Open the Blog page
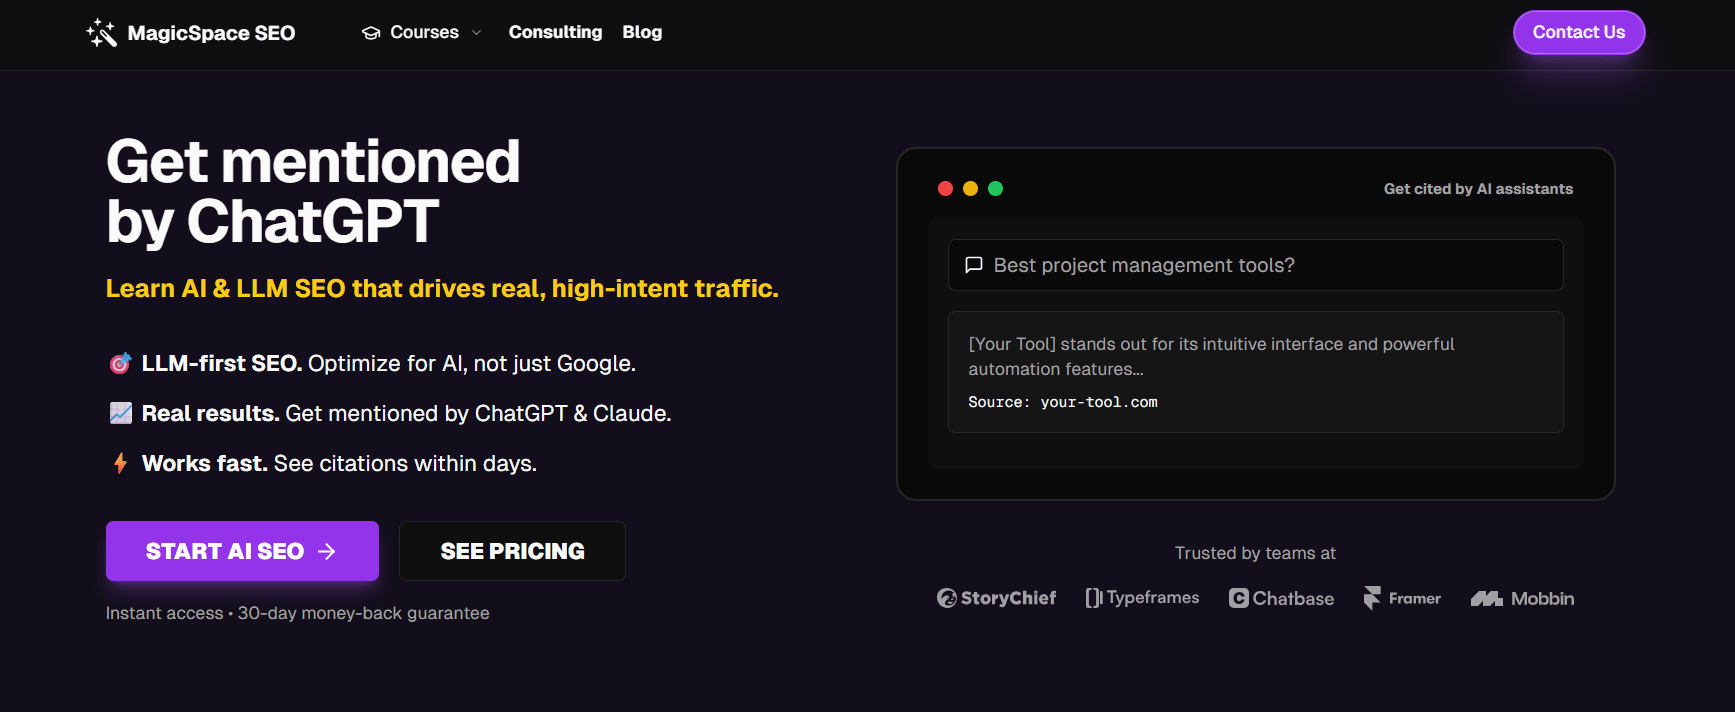The image size is (1735, 712). click(x=642, y=32)
